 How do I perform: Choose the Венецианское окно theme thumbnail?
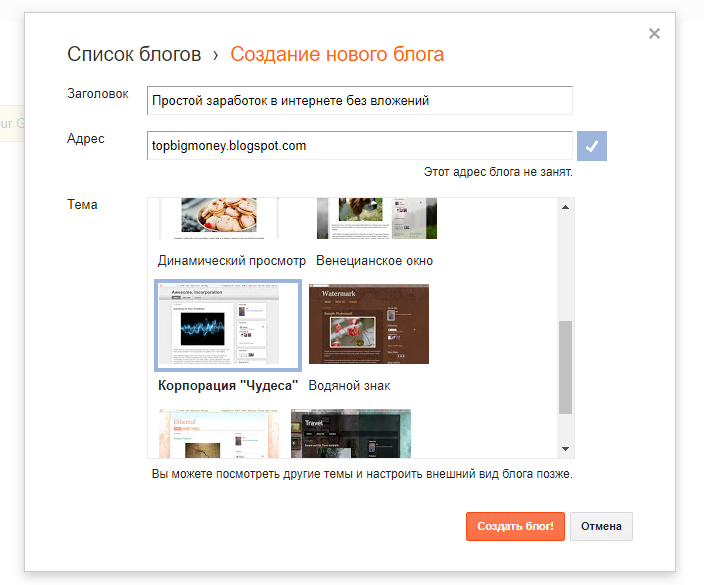pos(376,218)
